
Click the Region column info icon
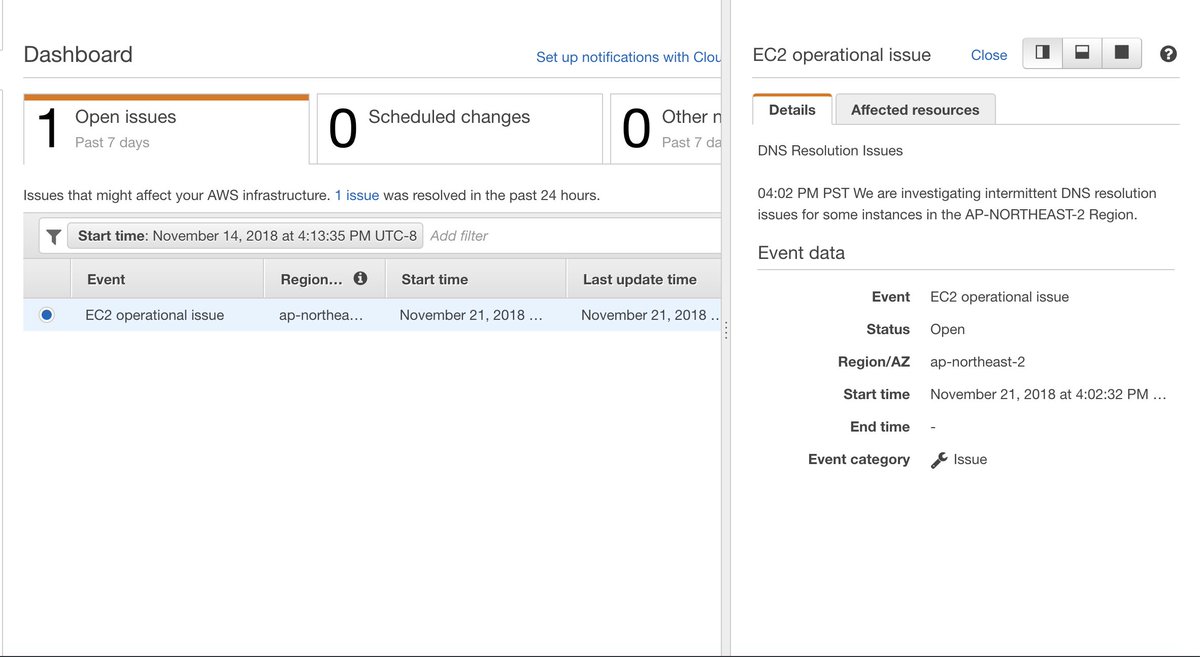[x=360, y=278]
